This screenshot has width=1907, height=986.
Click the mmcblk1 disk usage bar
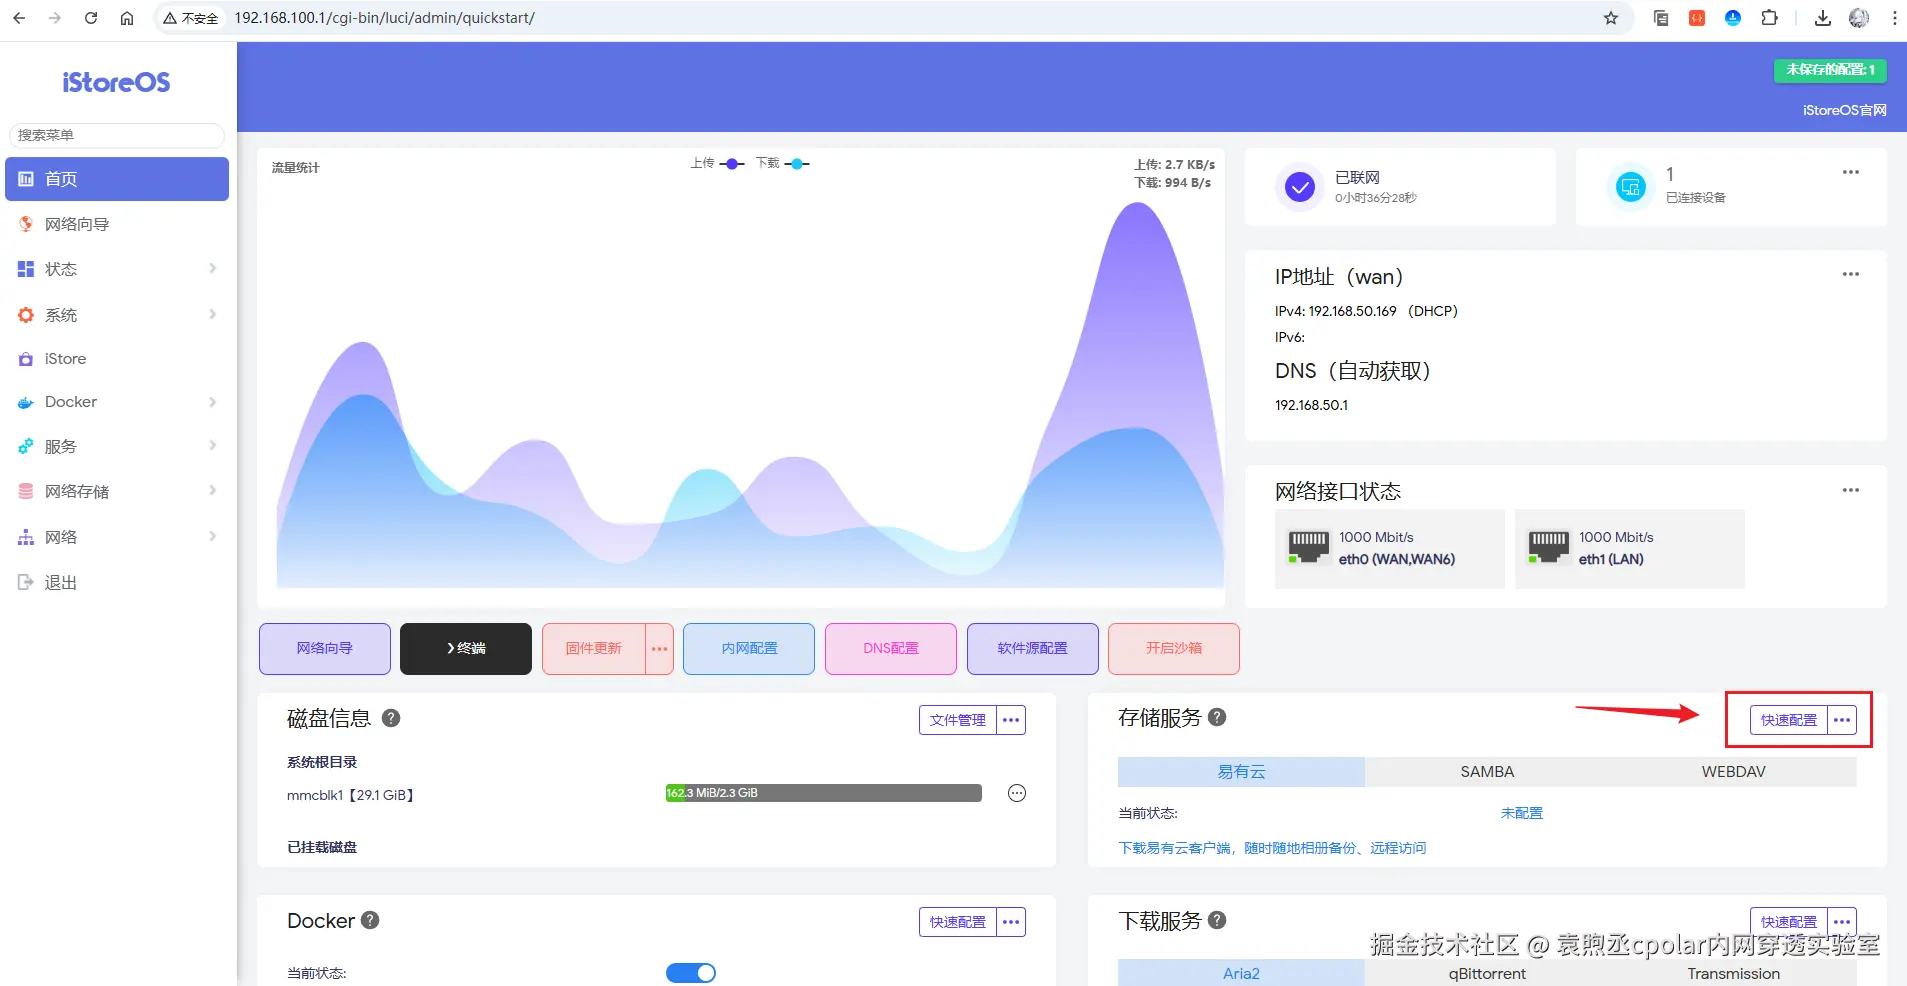824,793
